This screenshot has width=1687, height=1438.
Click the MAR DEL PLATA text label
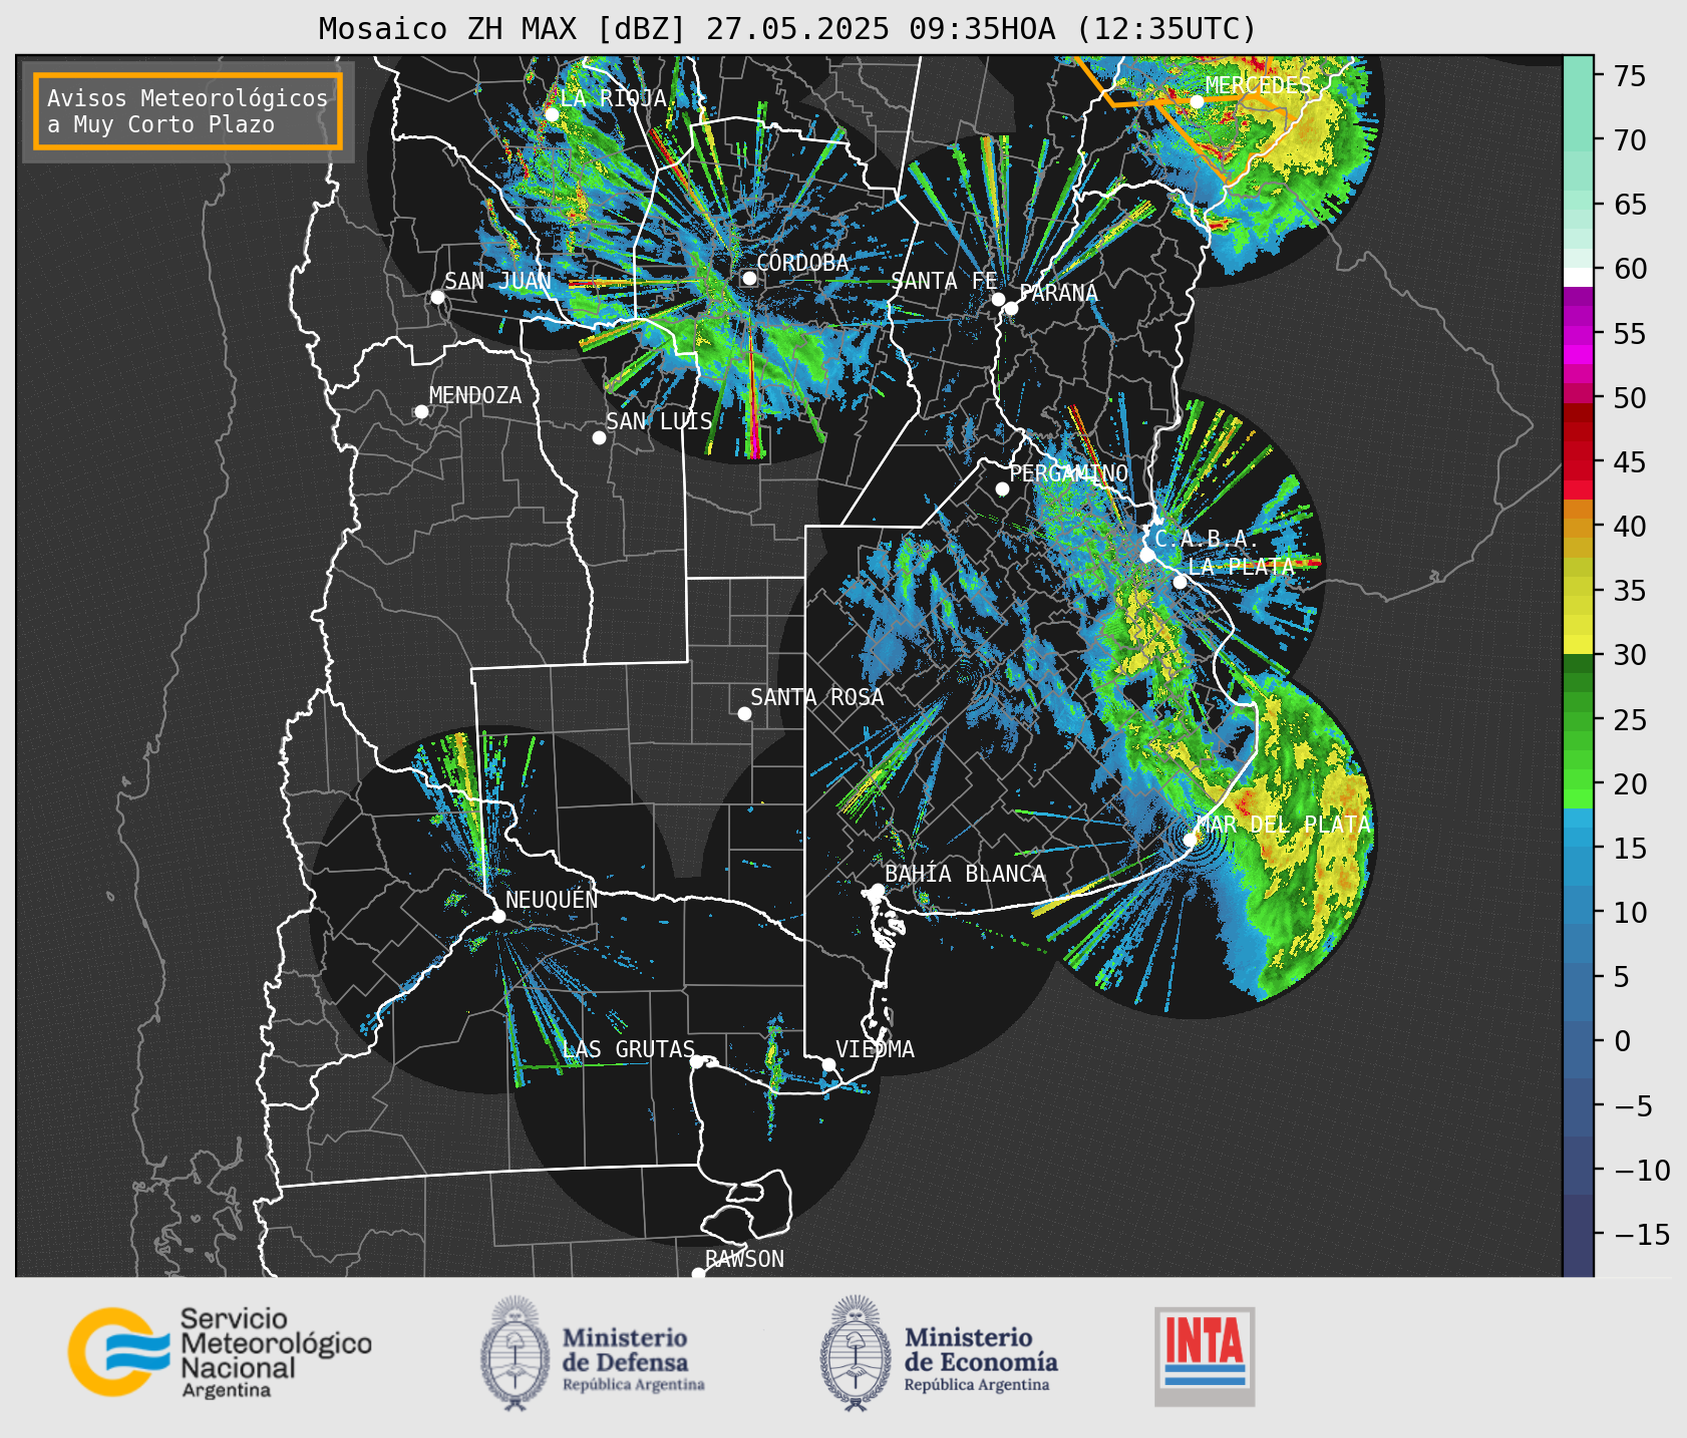(x=1283, y=825)
